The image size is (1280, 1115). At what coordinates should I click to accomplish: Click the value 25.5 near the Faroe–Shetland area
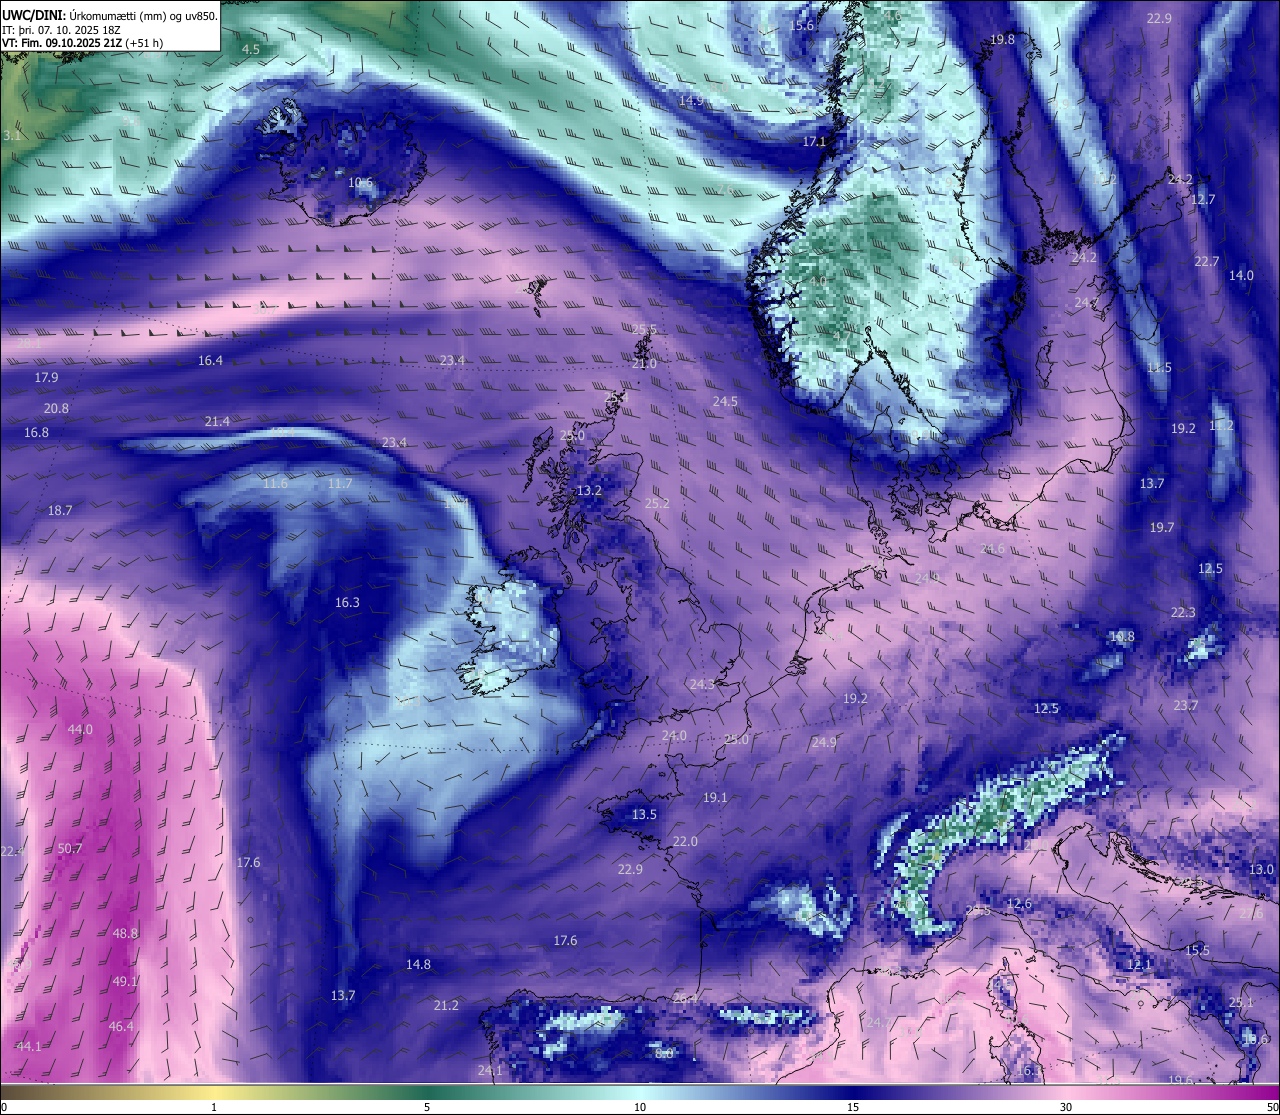coord(645,329)
